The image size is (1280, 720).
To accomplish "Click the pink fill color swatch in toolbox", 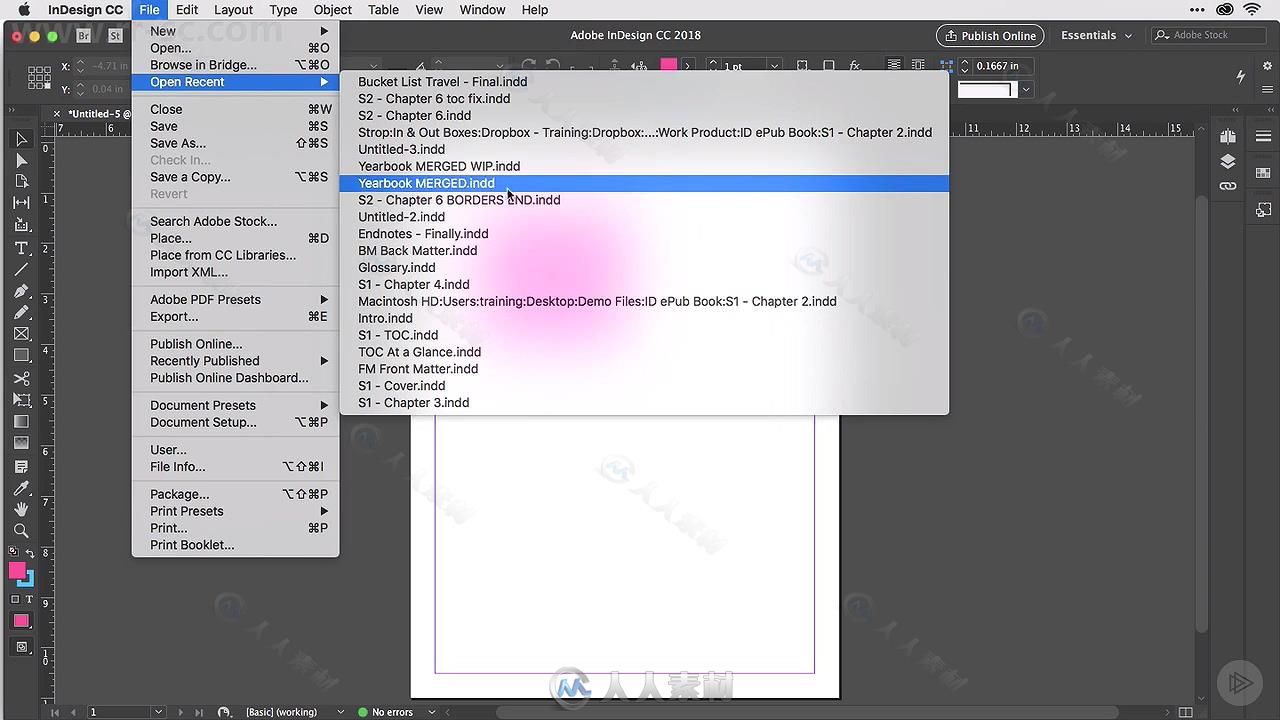I will point(17,570).
